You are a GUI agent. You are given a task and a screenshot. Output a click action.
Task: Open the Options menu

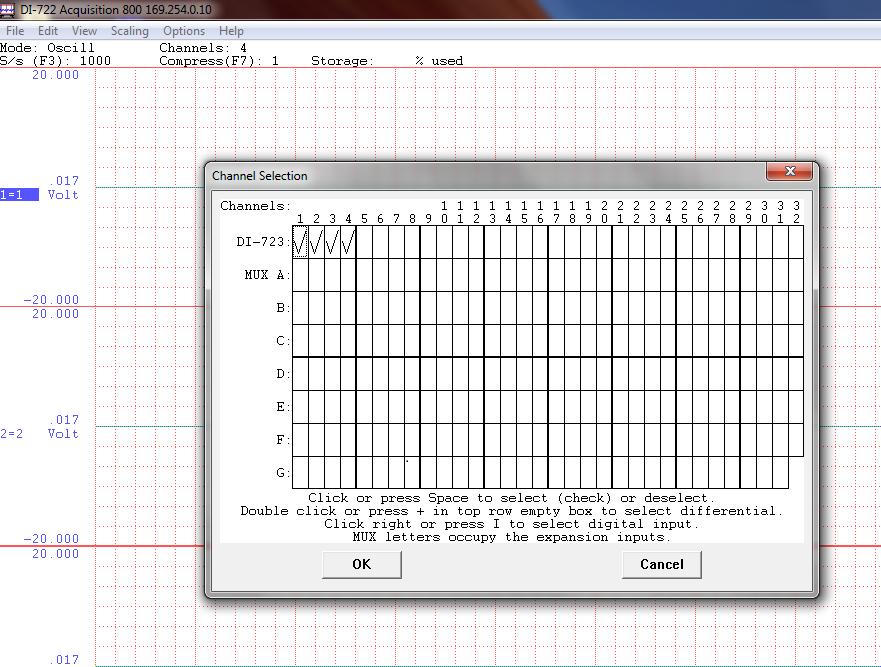point(184,31)
